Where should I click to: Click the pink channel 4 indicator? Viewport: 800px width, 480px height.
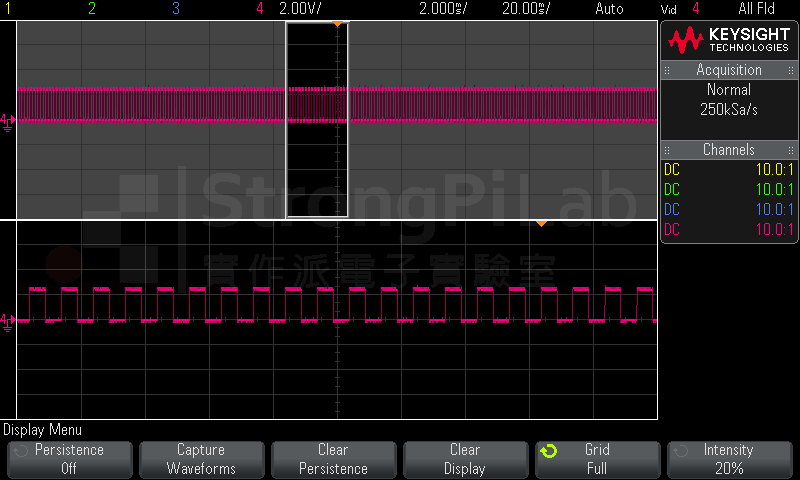[x=260, y=8]
